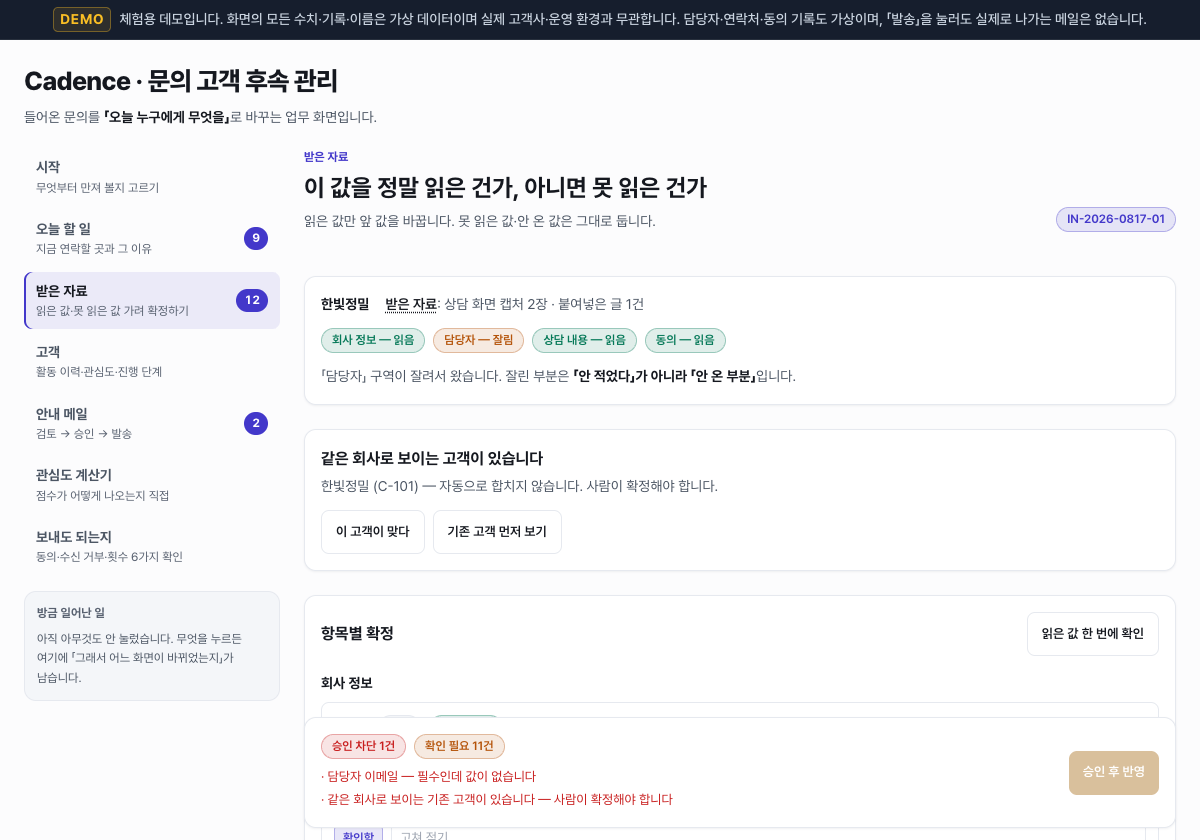Select the 받은 자료 sidebar item
The image size is (1200, 840).
click(x=152, y=300)
